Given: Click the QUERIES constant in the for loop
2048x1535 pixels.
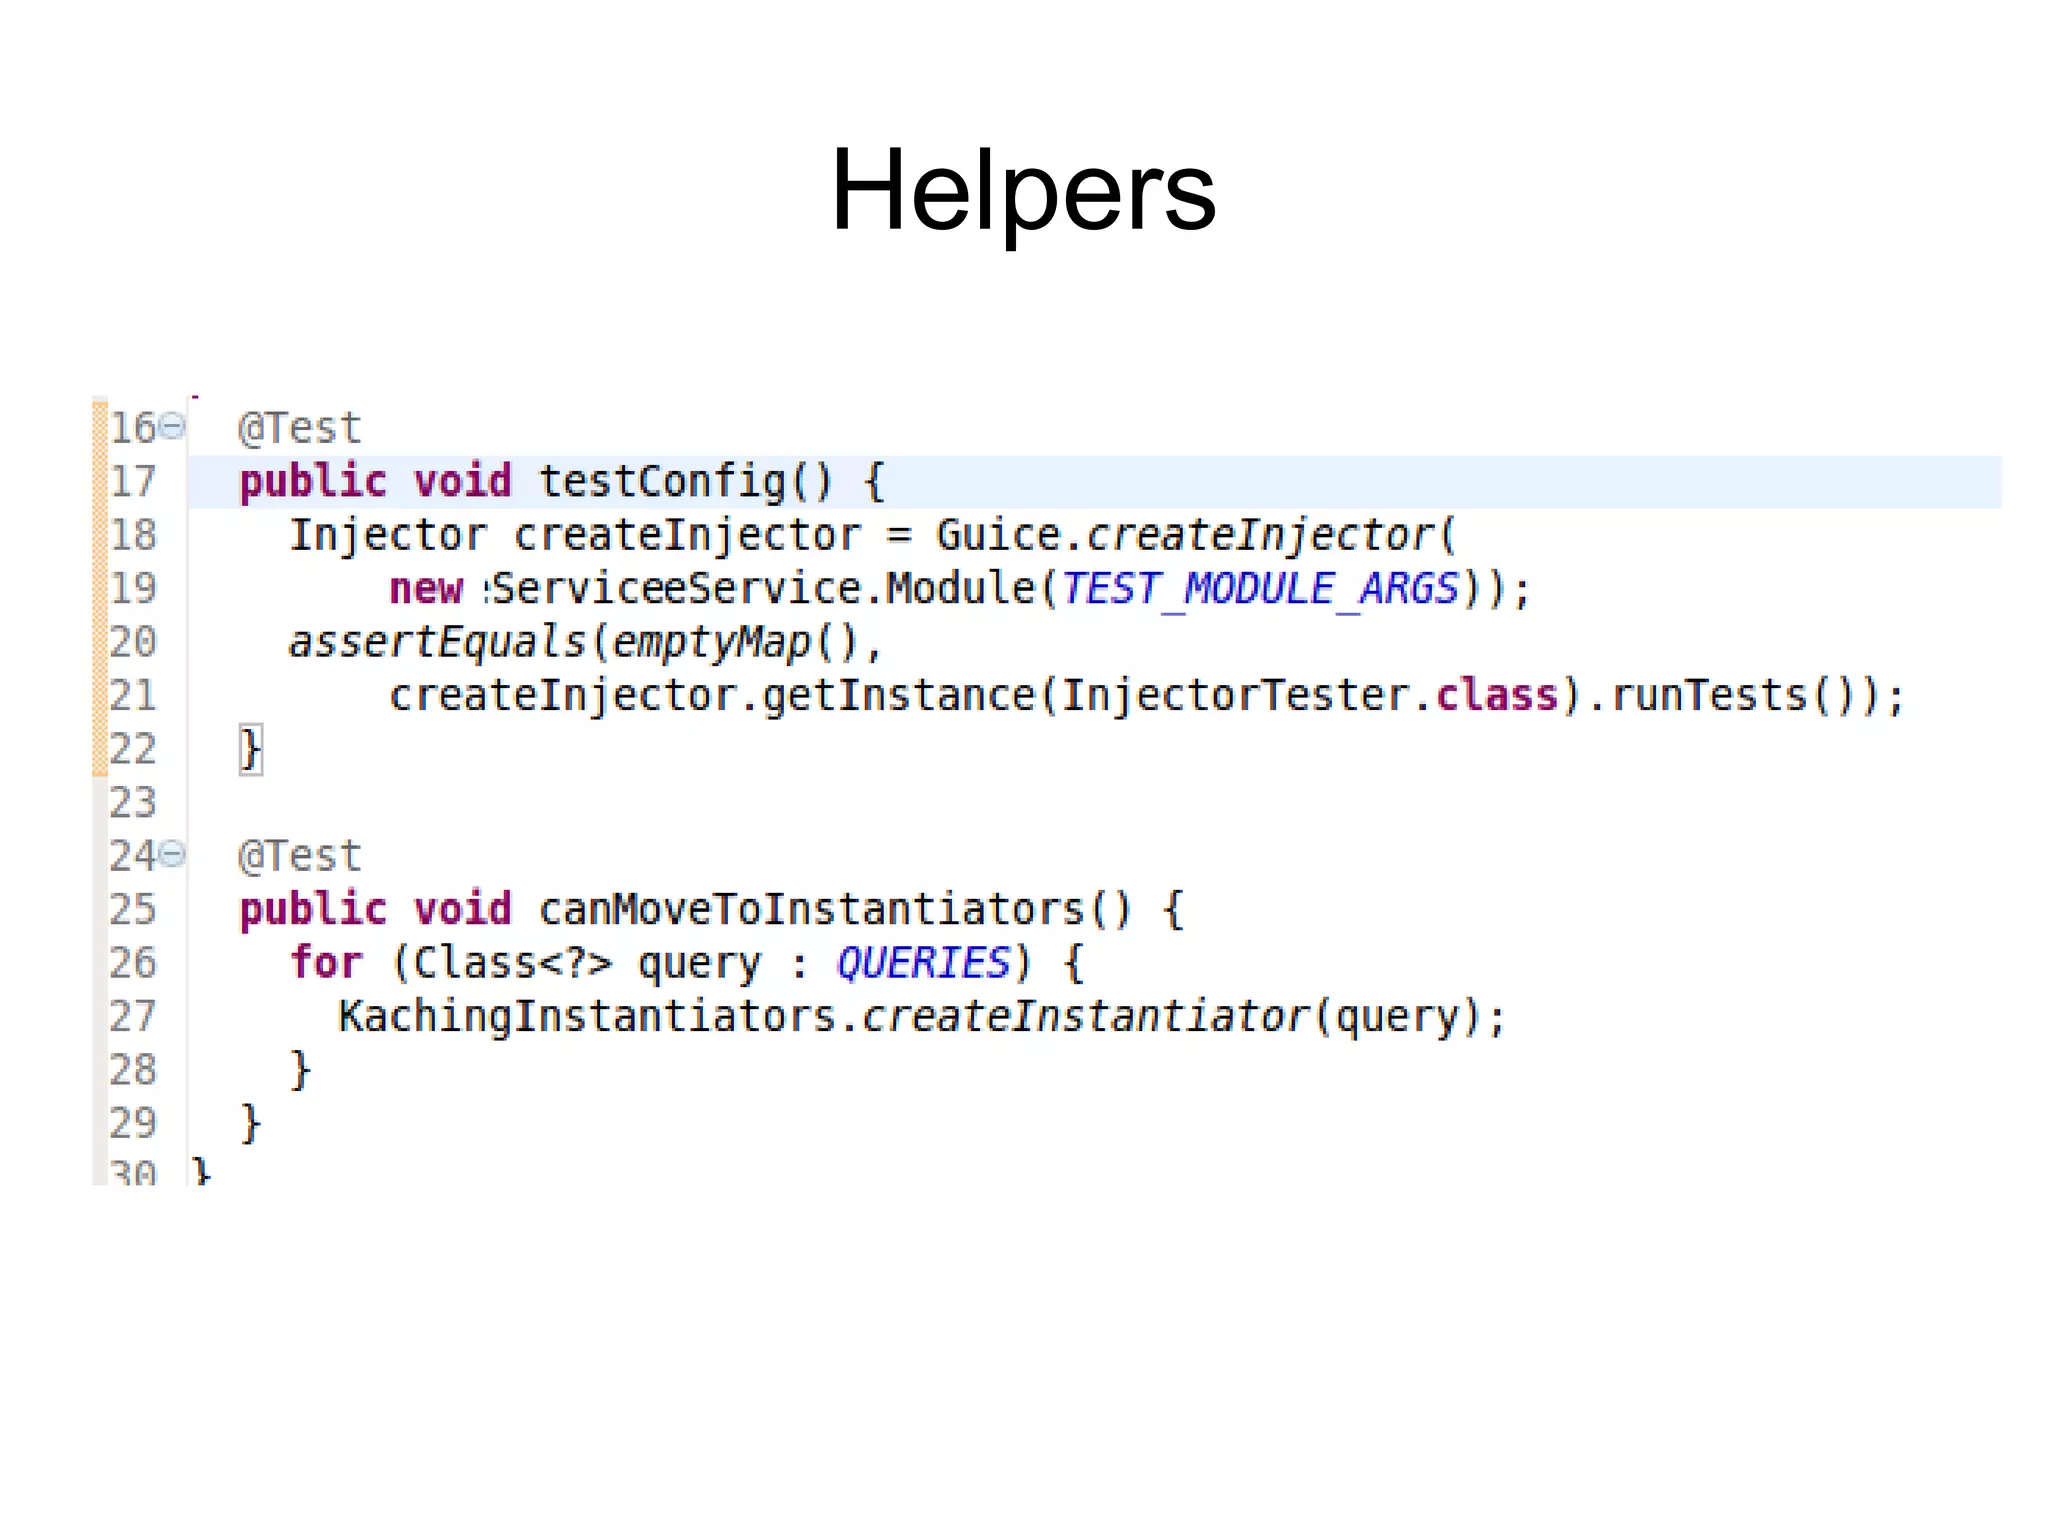Looking at the screenshot, I should click(x=924, y=963).
